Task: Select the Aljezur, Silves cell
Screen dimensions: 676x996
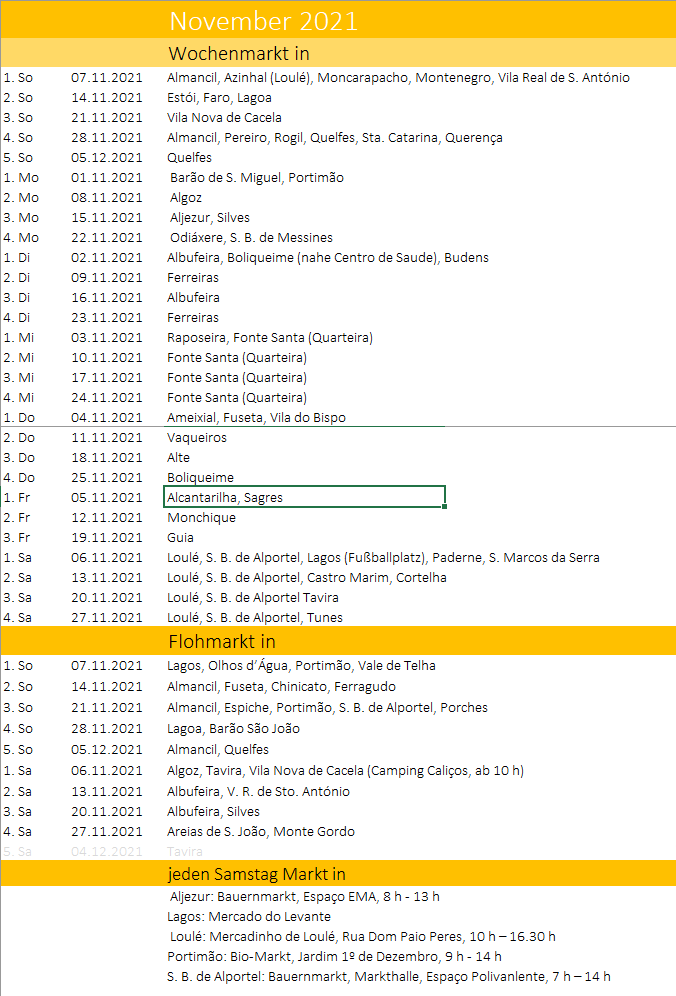Action: click(x=209, y=217)
